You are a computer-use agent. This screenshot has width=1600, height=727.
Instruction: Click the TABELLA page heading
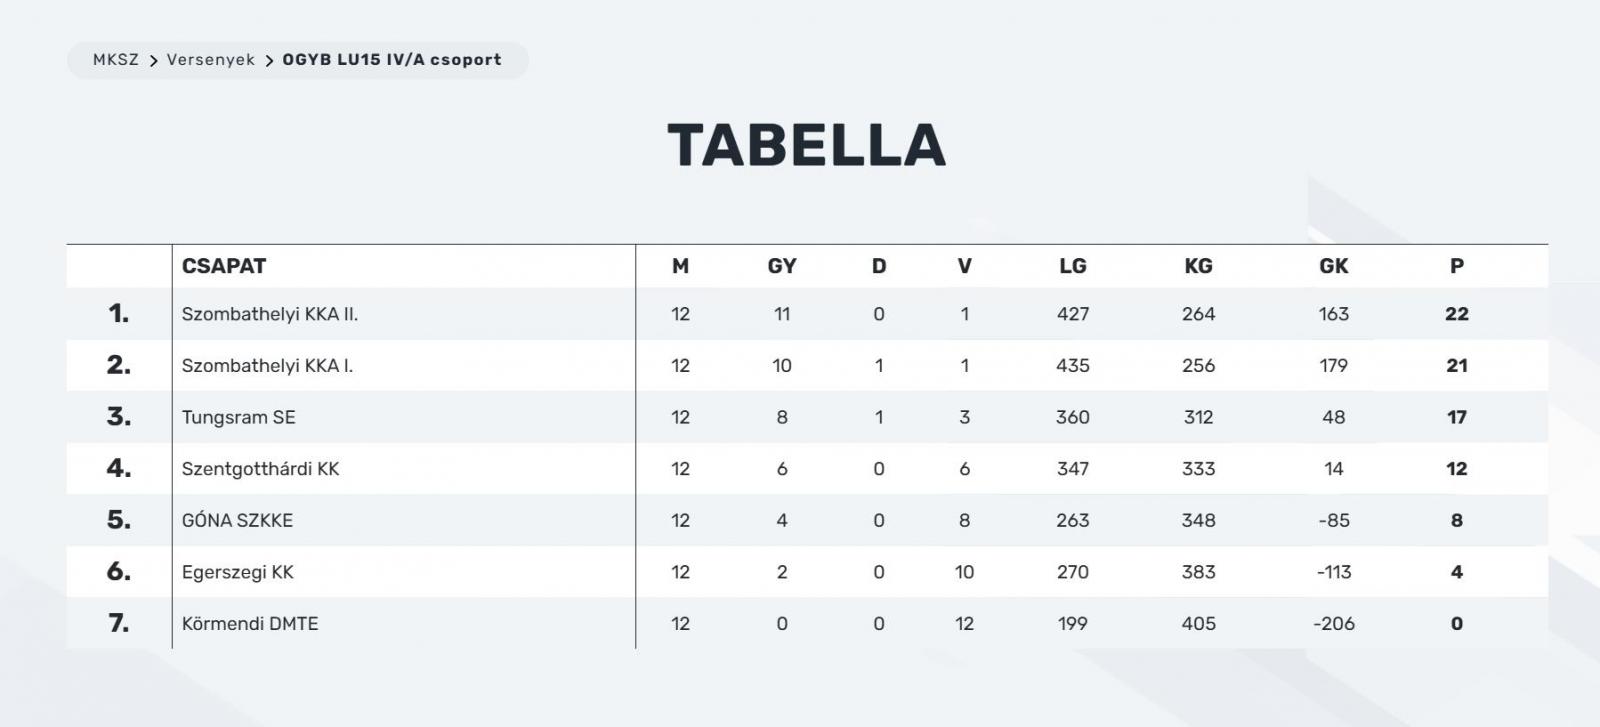(x=807, y=145)
